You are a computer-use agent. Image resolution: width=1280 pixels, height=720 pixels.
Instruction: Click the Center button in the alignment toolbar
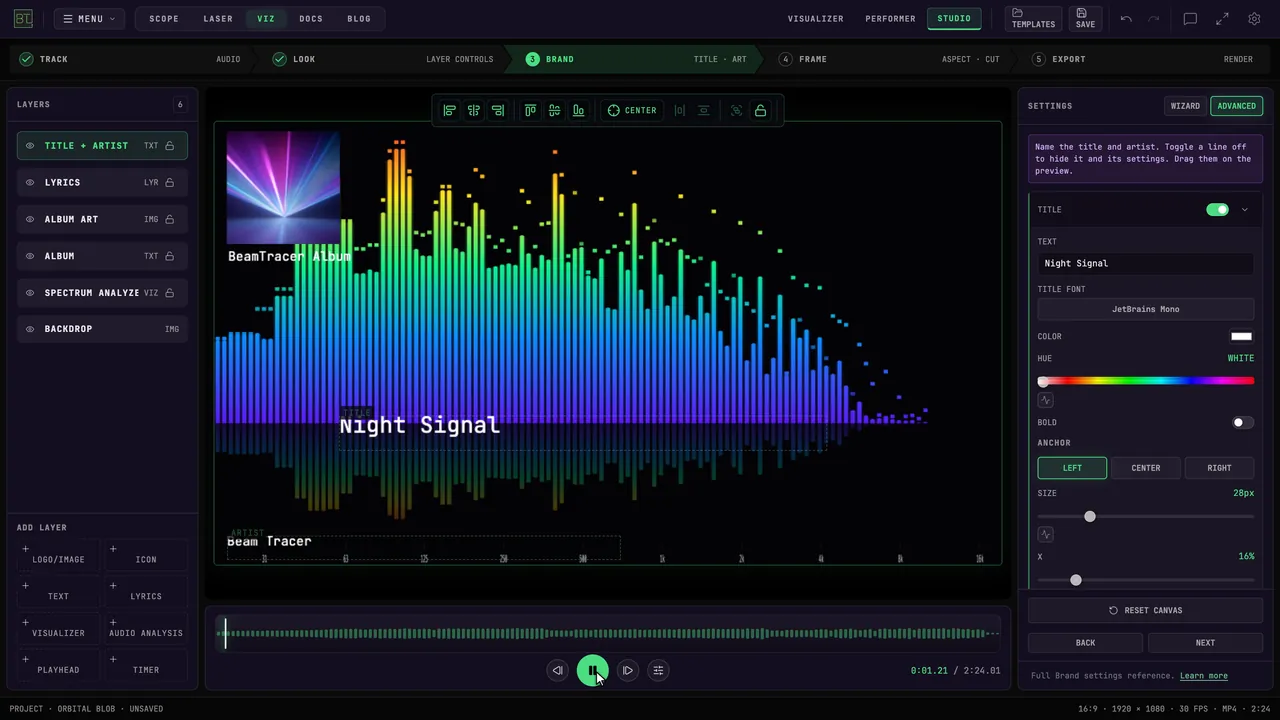coord(632,110)
